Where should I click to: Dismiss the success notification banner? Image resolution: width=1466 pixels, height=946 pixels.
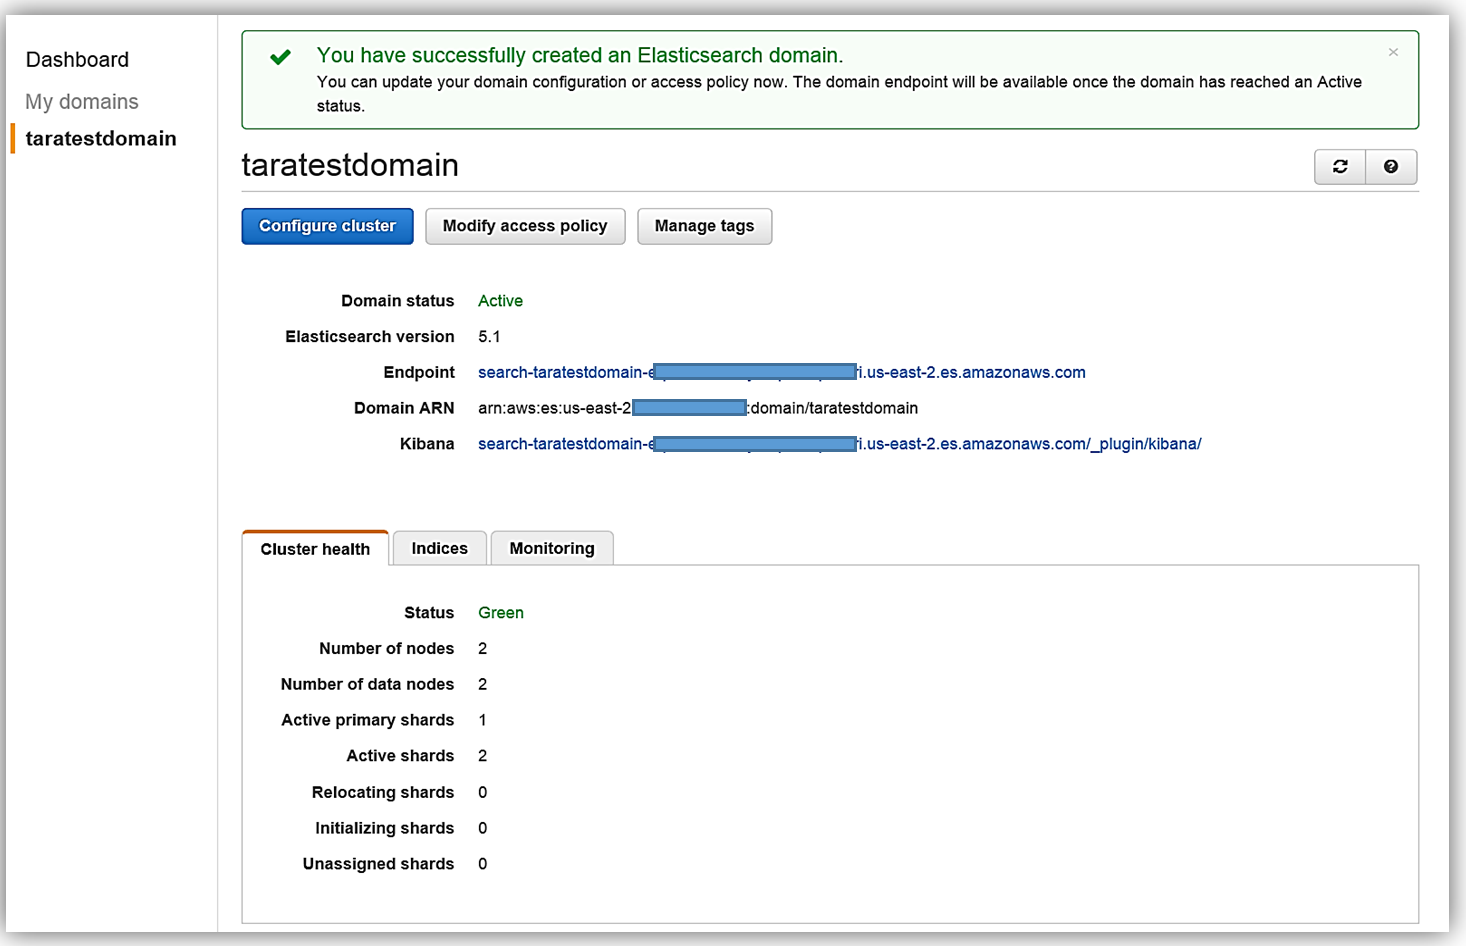tap(1393, 52)
